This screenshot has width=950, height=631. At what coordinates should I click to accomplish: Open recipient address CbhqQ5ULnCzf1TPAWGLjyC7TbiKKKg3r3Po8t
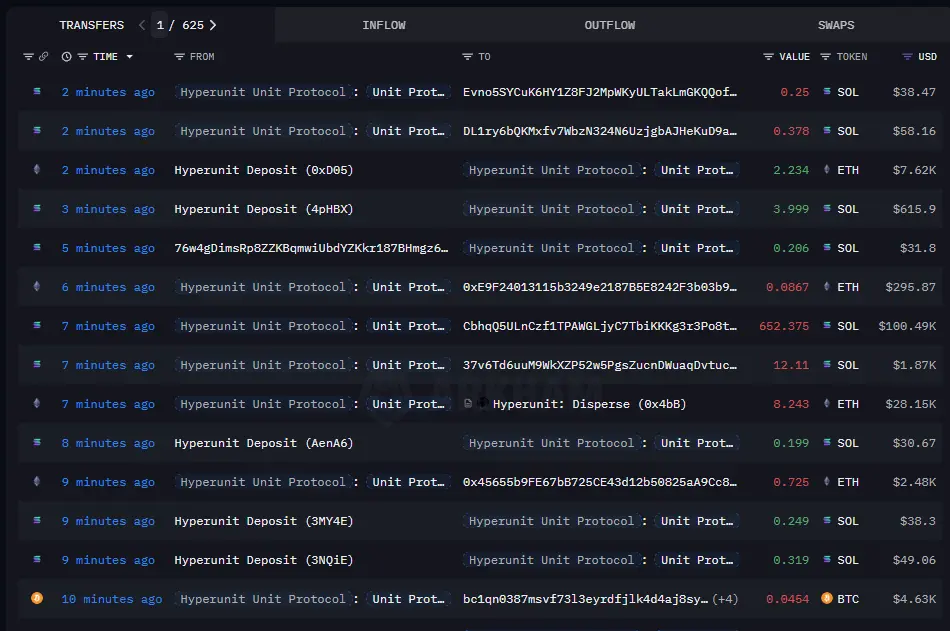point(600,326)
